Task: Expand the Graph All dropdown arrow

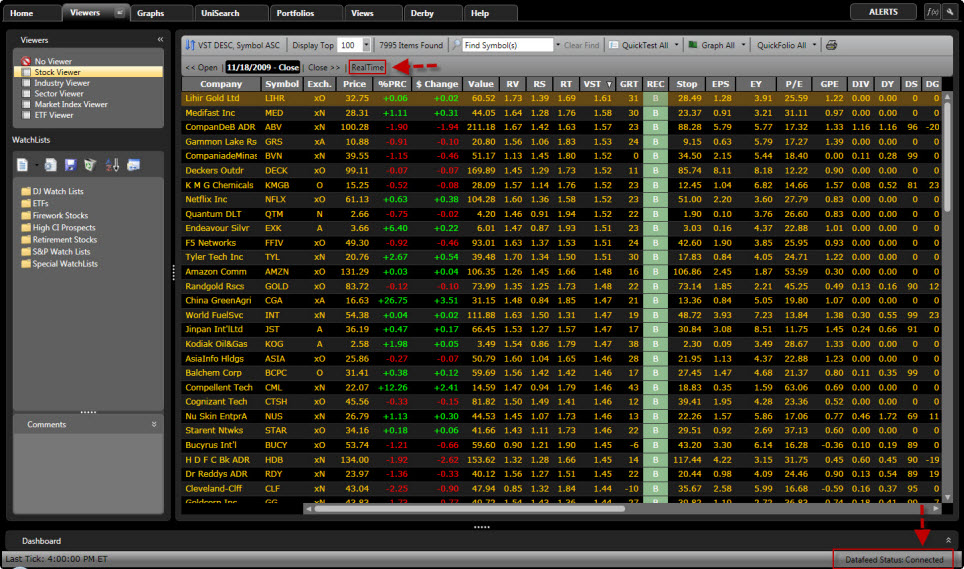Action: tap(741, 45)
